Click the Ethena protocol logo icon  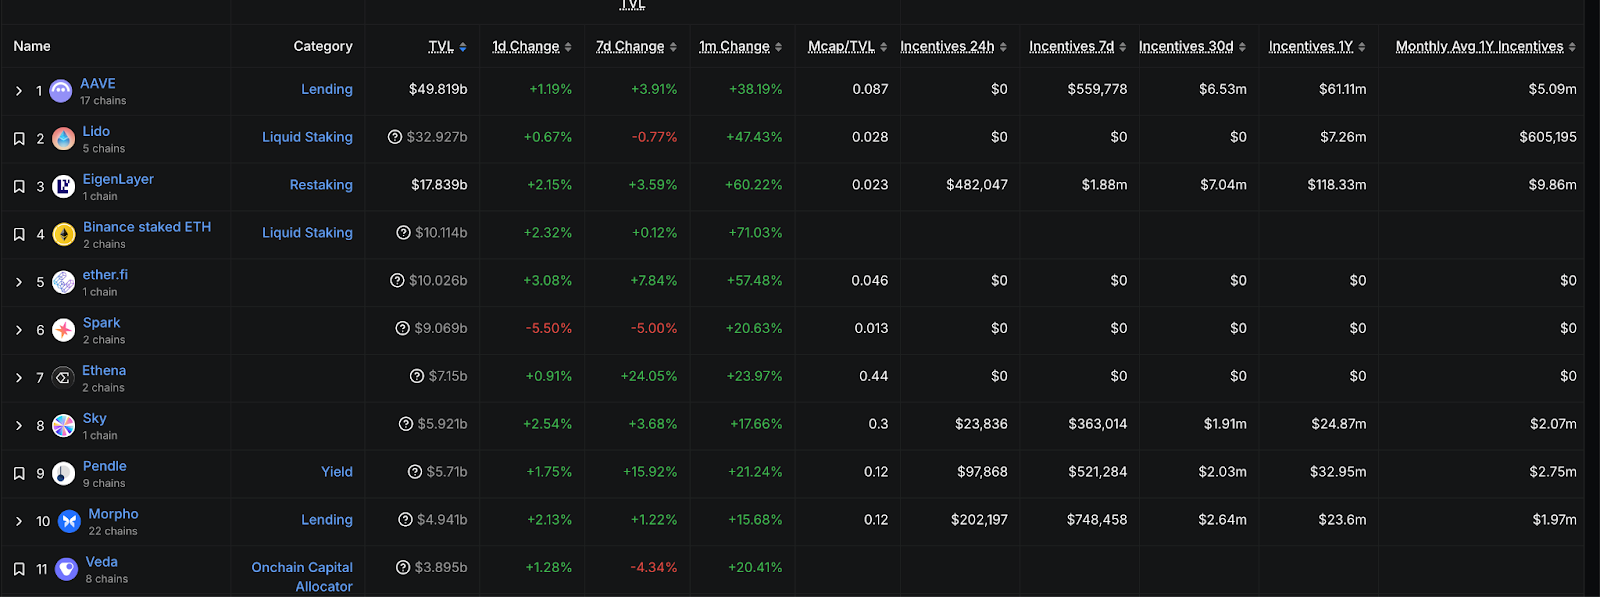click(x=64, y=378)
